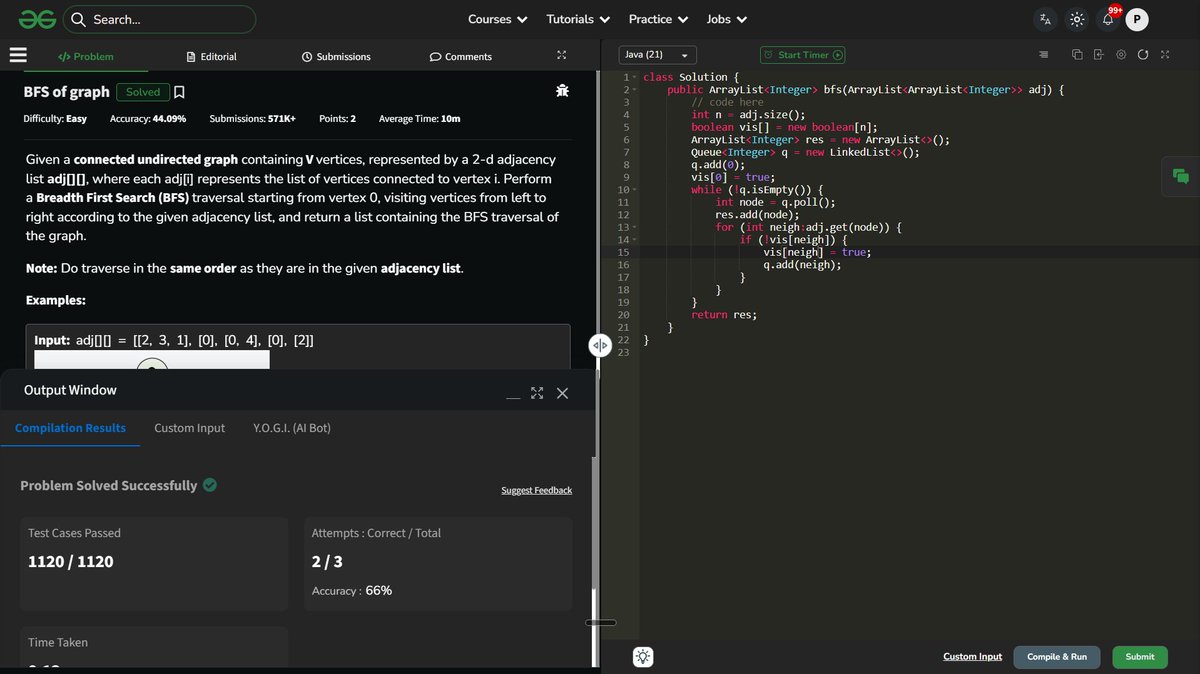1200x674 pixels.
Task: Click the "1120 / 1120" test cases value
Action: (x=71, y=562)
